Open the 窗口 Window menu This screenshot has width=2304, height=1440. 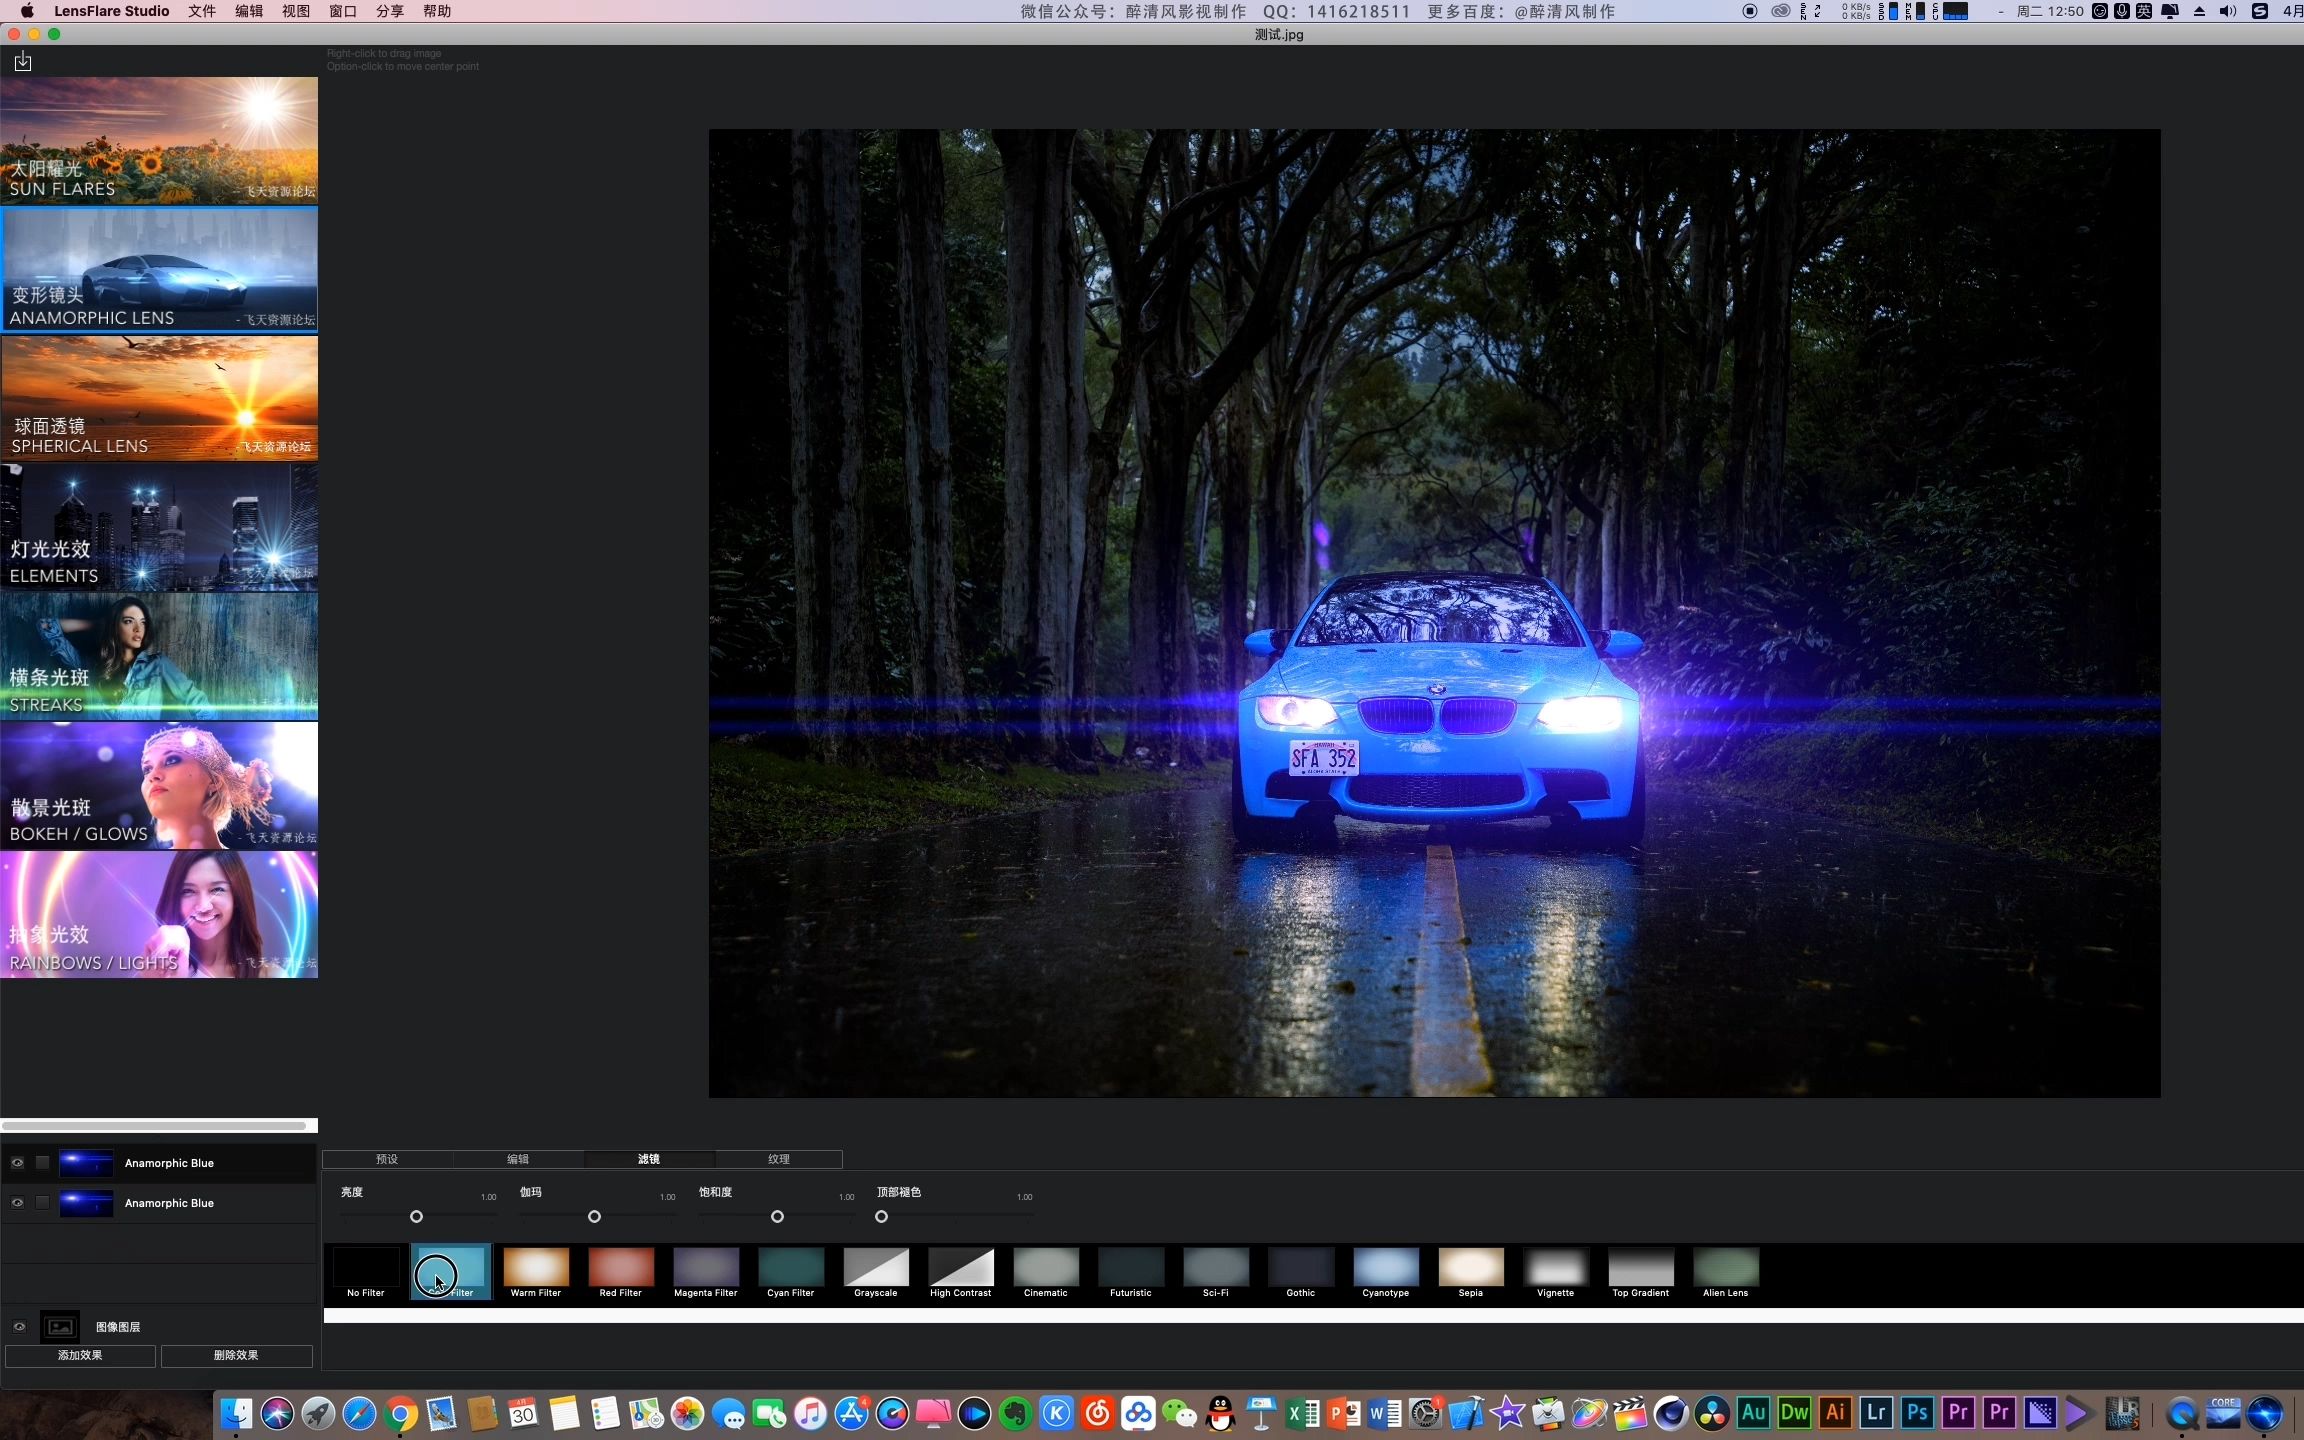(x=343, y=11)
